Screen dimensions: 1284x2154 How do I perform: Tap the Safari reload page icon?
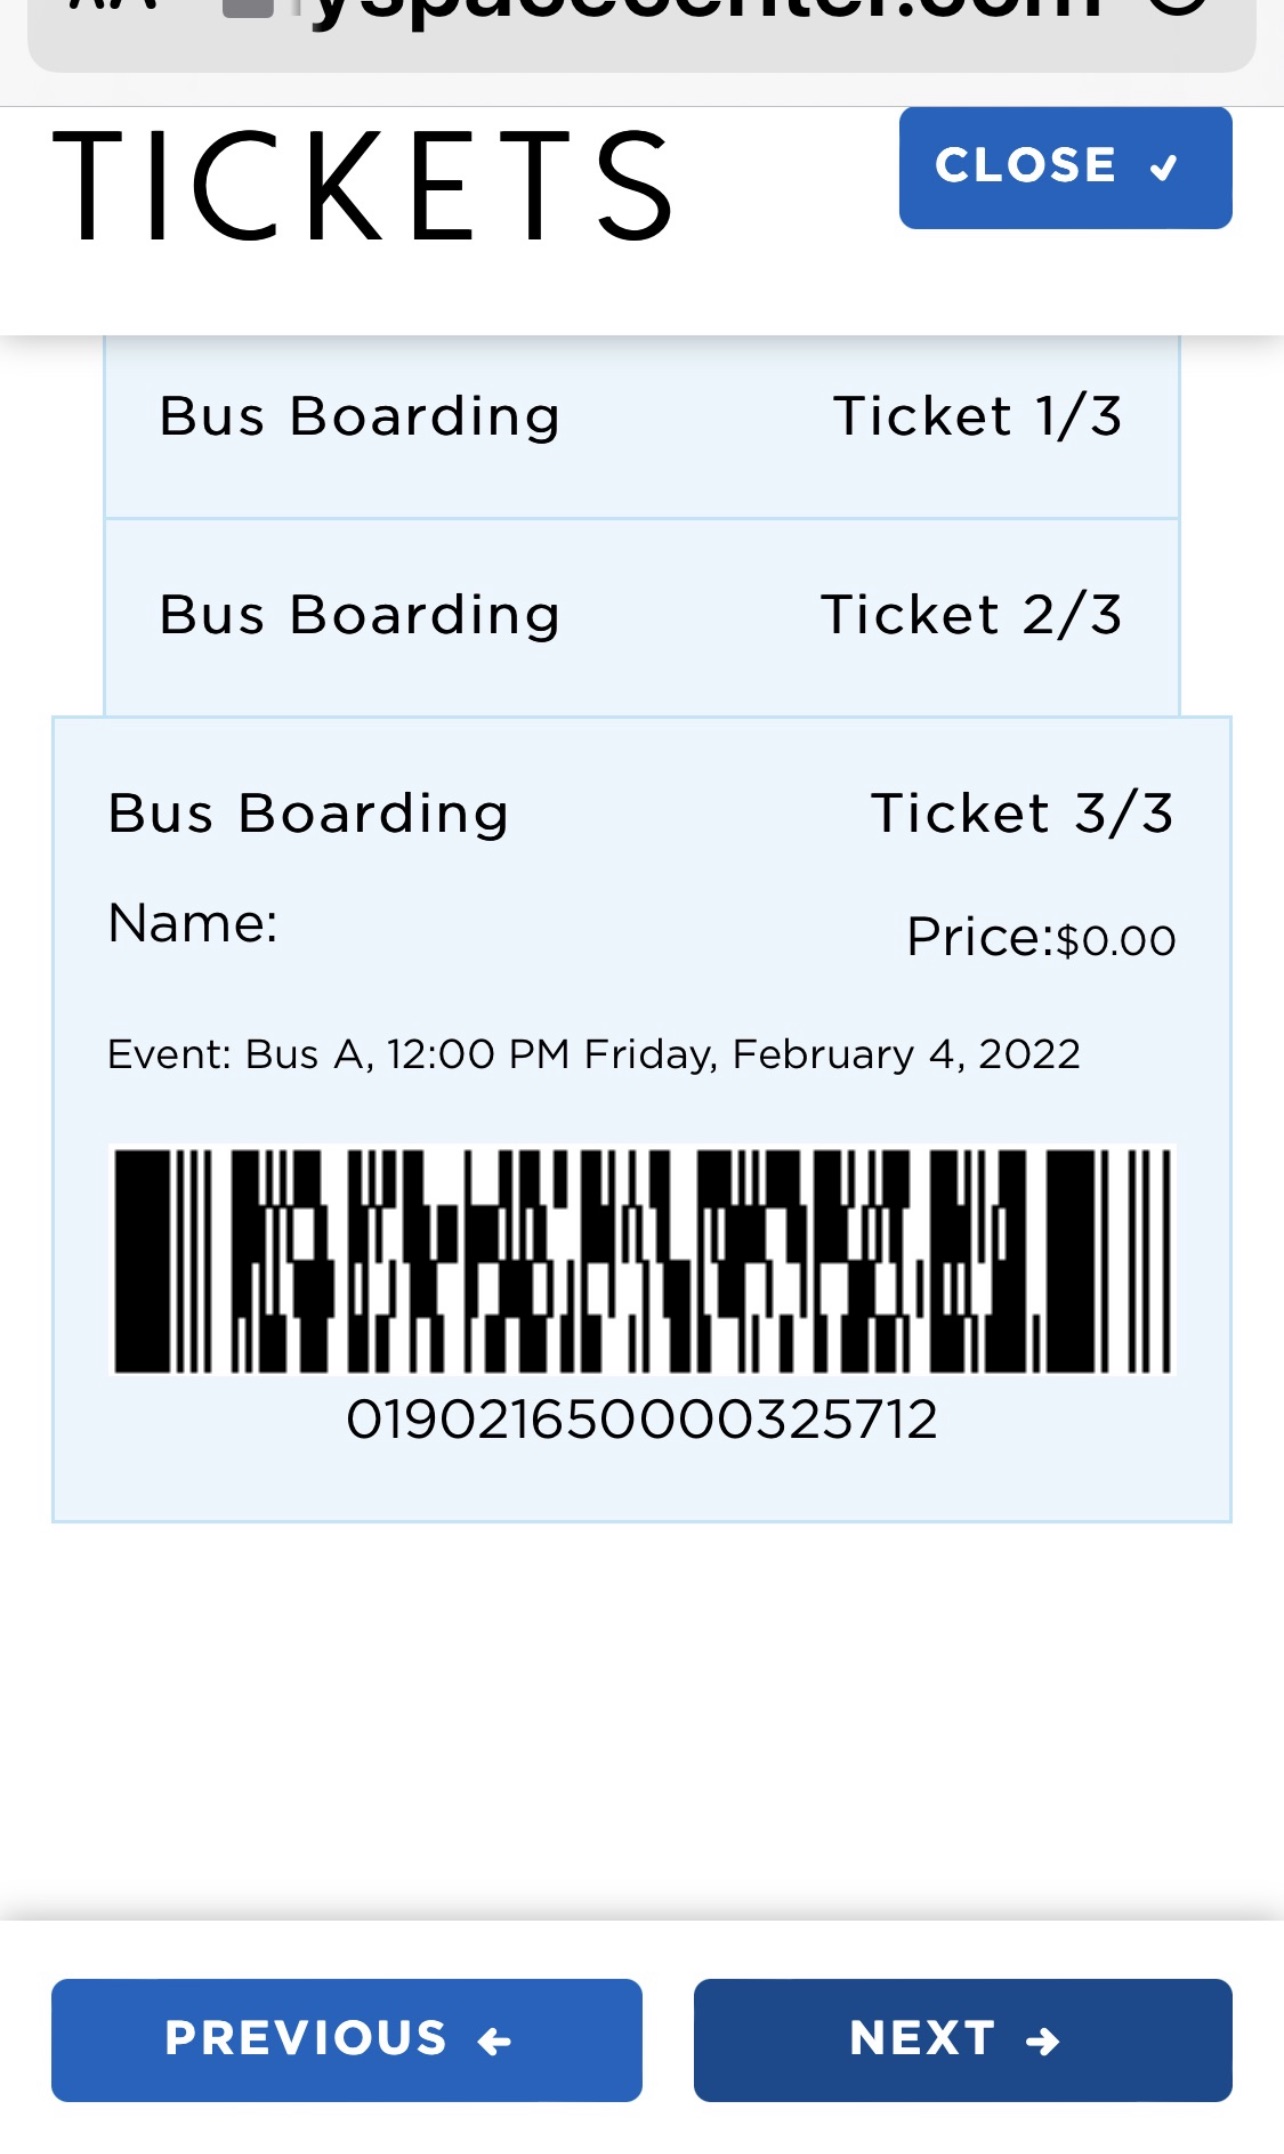1178,6
